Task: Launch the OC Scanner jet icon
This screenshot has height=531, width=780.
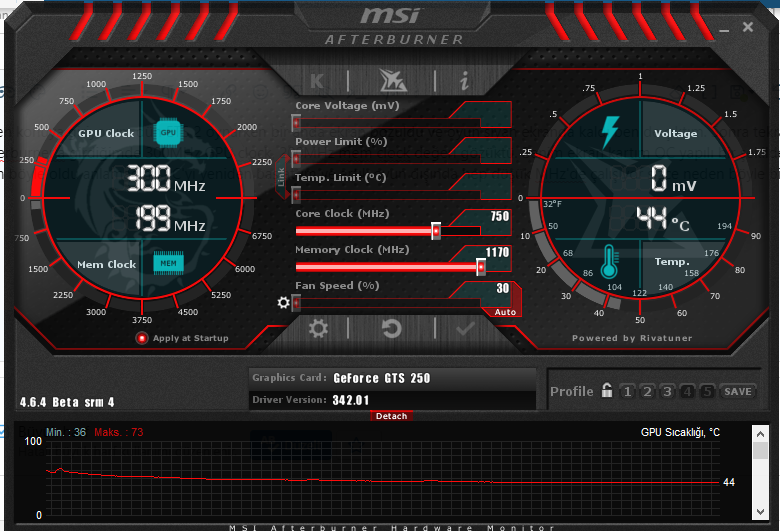Action: coord(392,81)
